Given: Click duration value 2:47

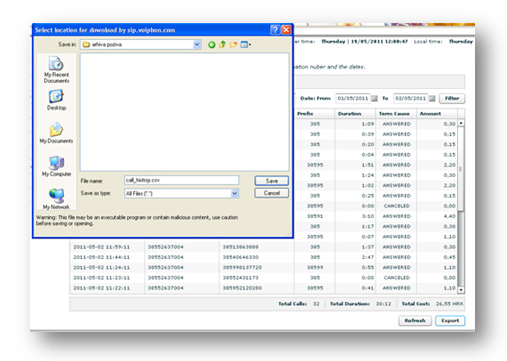Looking at the screenshot, I should [368, 257].
